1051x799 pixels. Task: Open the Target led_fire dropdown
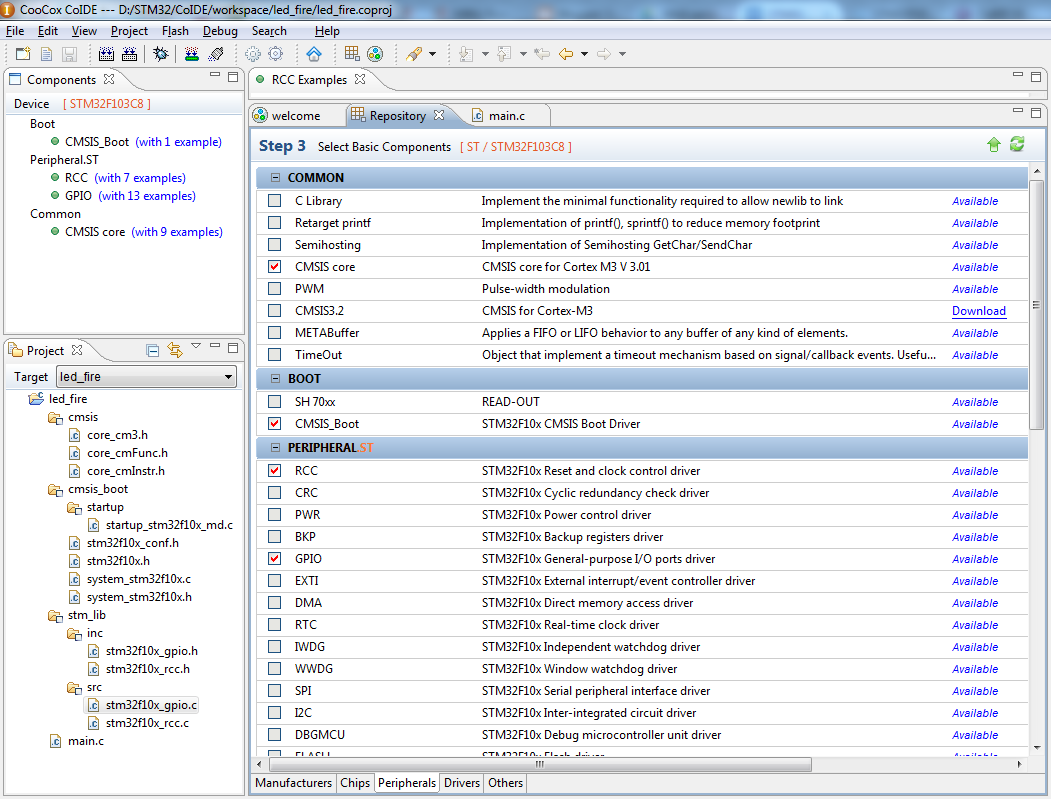click(x=229, y=377)
